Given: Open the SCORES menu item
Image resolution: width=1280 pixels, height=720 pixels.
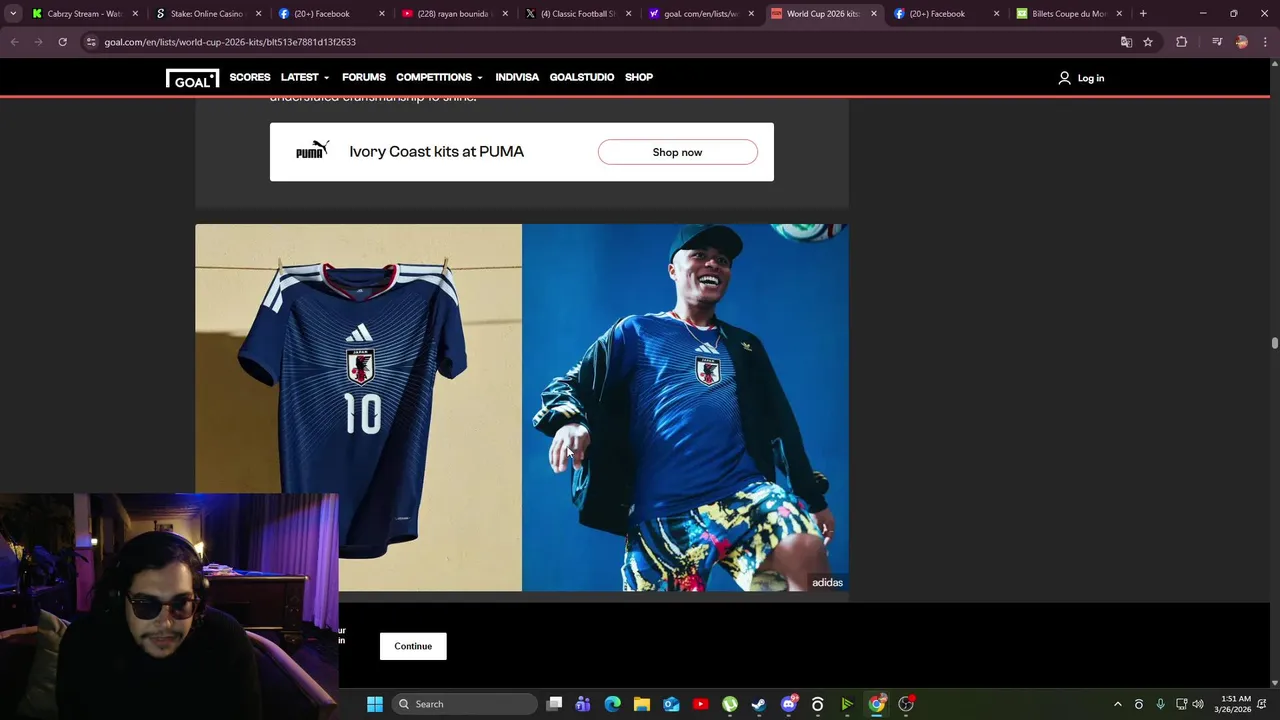Looking at the screenshot, I should point(250,77).
